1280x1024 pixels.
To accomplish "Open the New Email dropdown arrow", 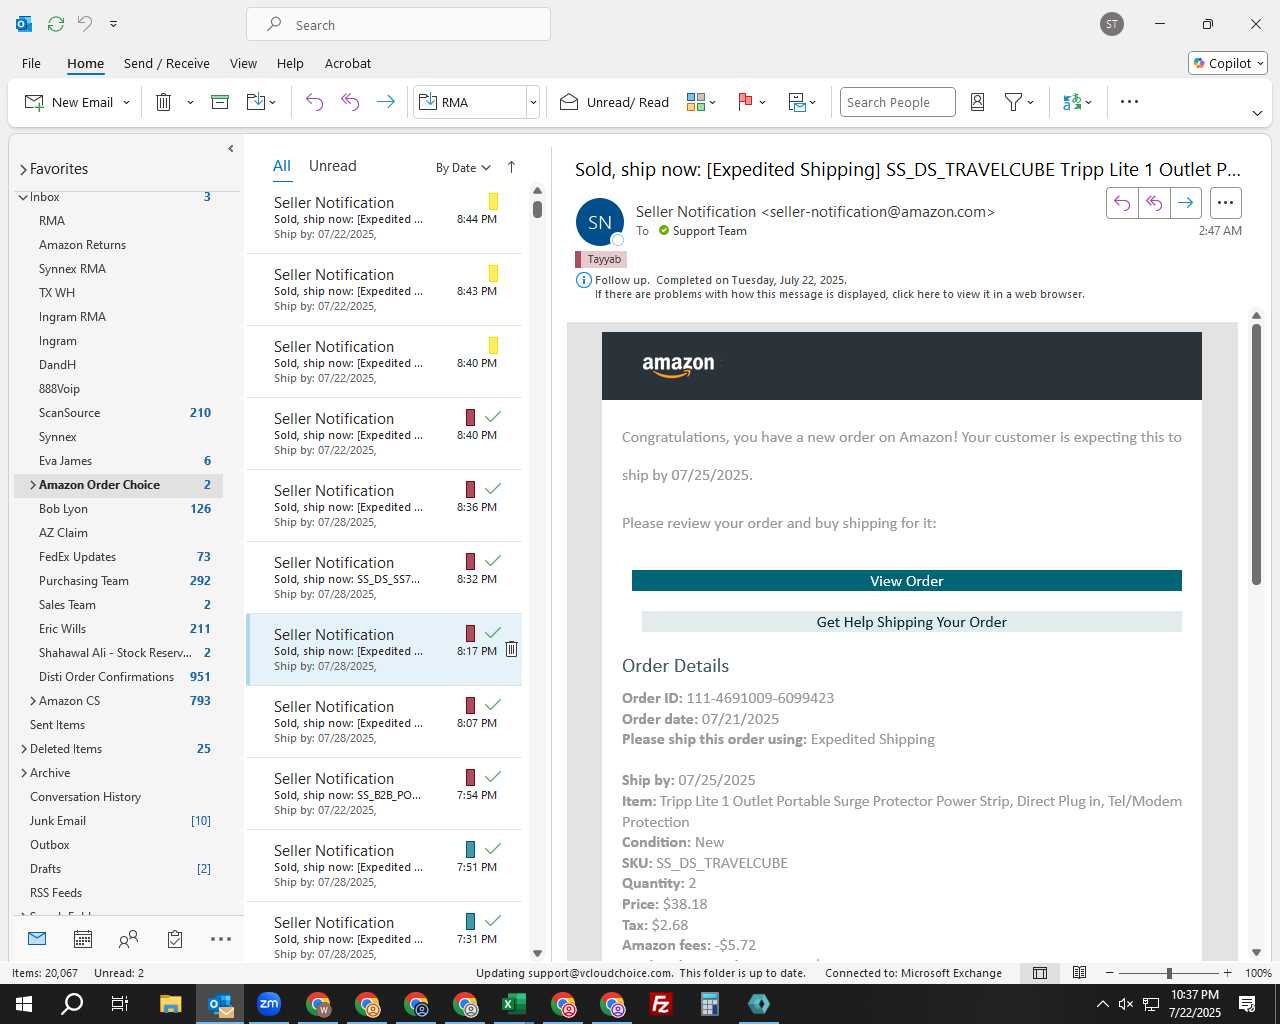I will (127, 102).
